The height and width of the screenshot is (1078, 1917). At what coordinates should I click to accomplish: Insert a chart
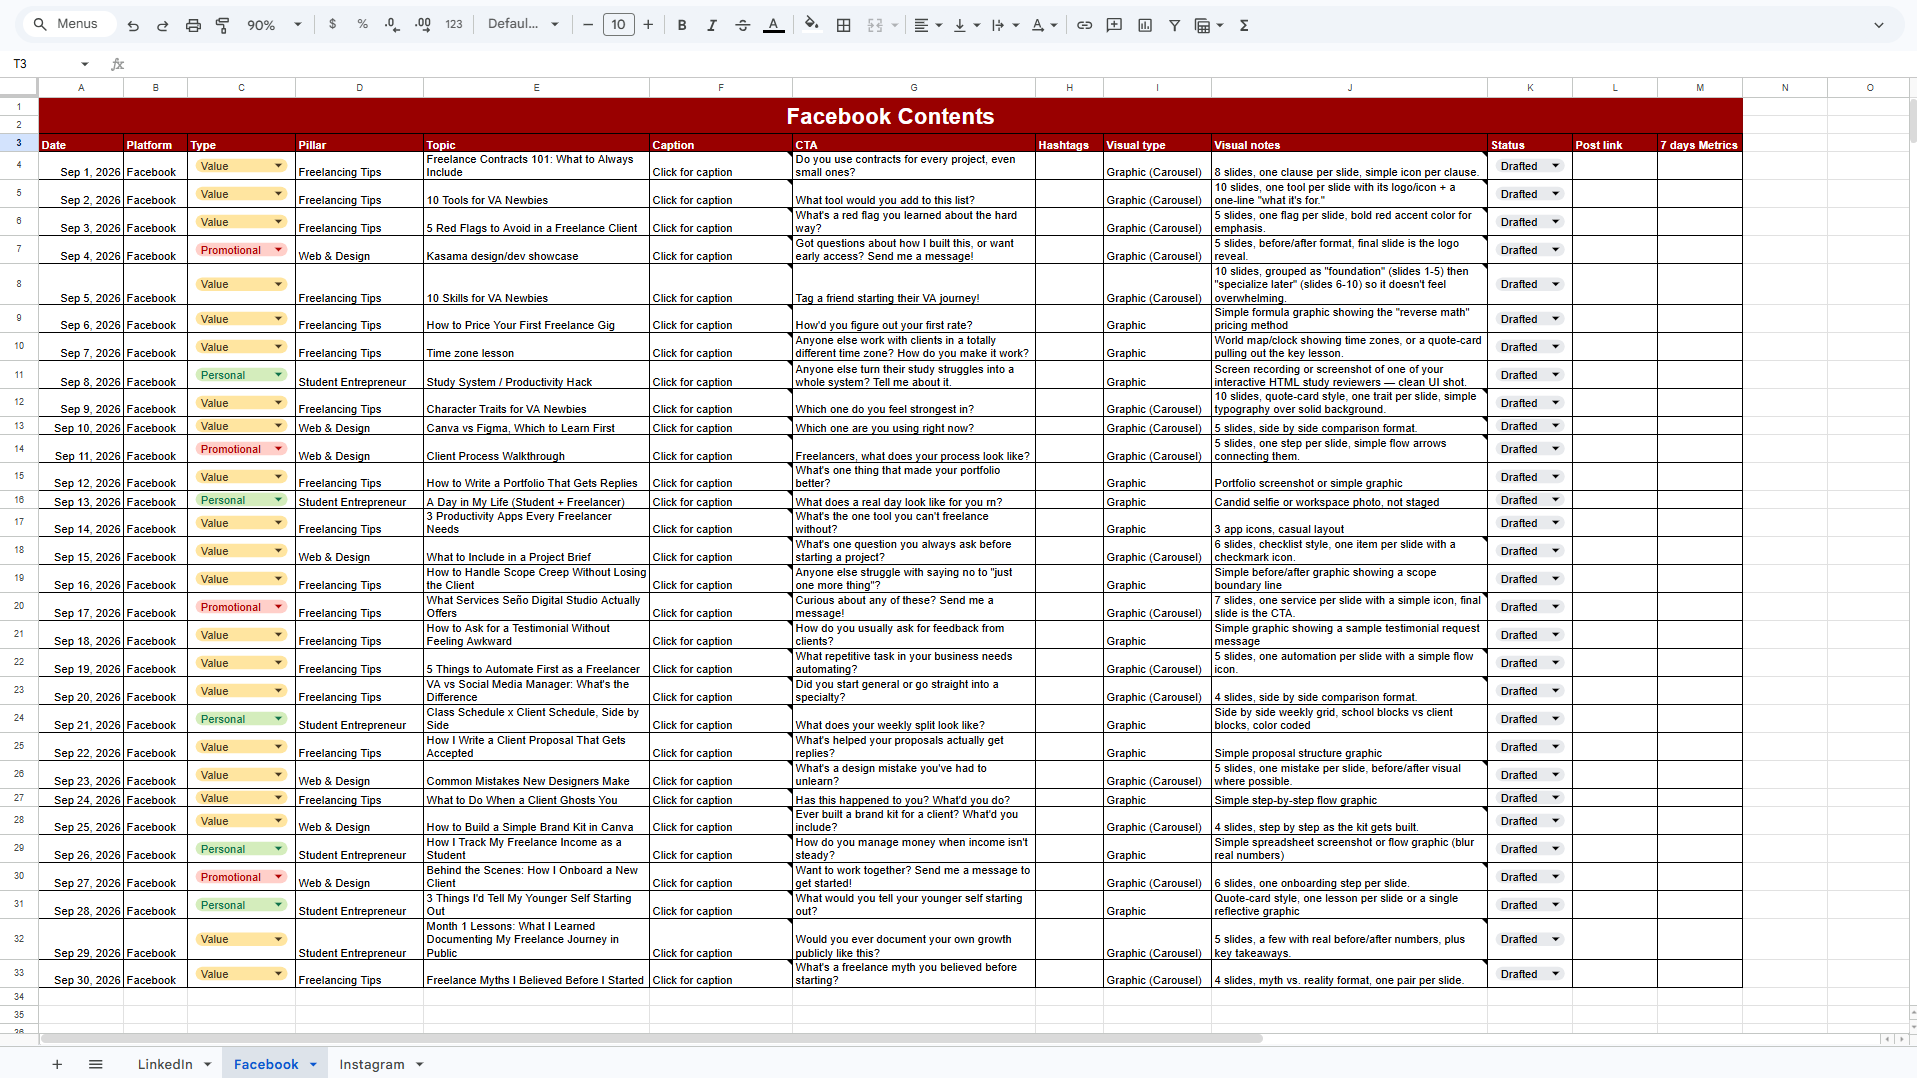(1145, 25)
